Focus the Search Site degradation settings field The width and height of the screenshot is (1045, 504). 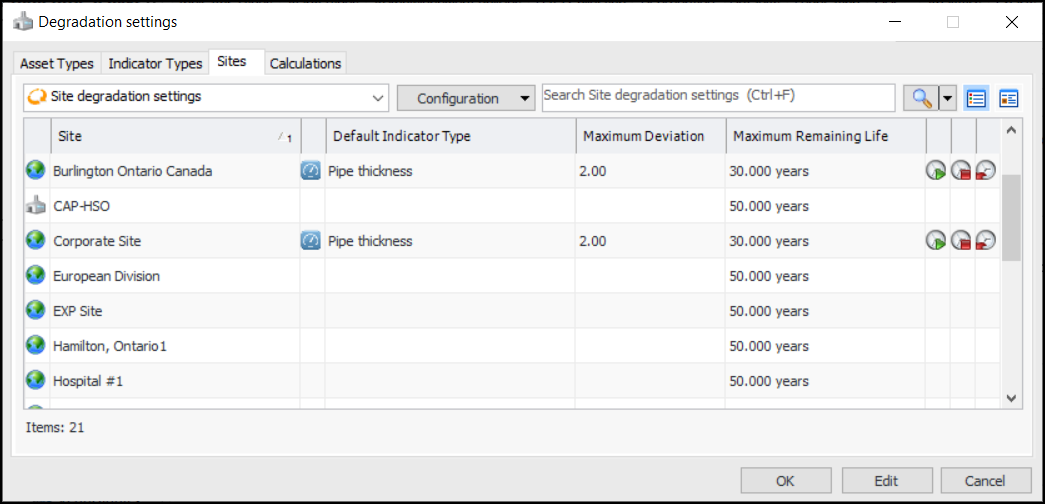coord(718,96)
